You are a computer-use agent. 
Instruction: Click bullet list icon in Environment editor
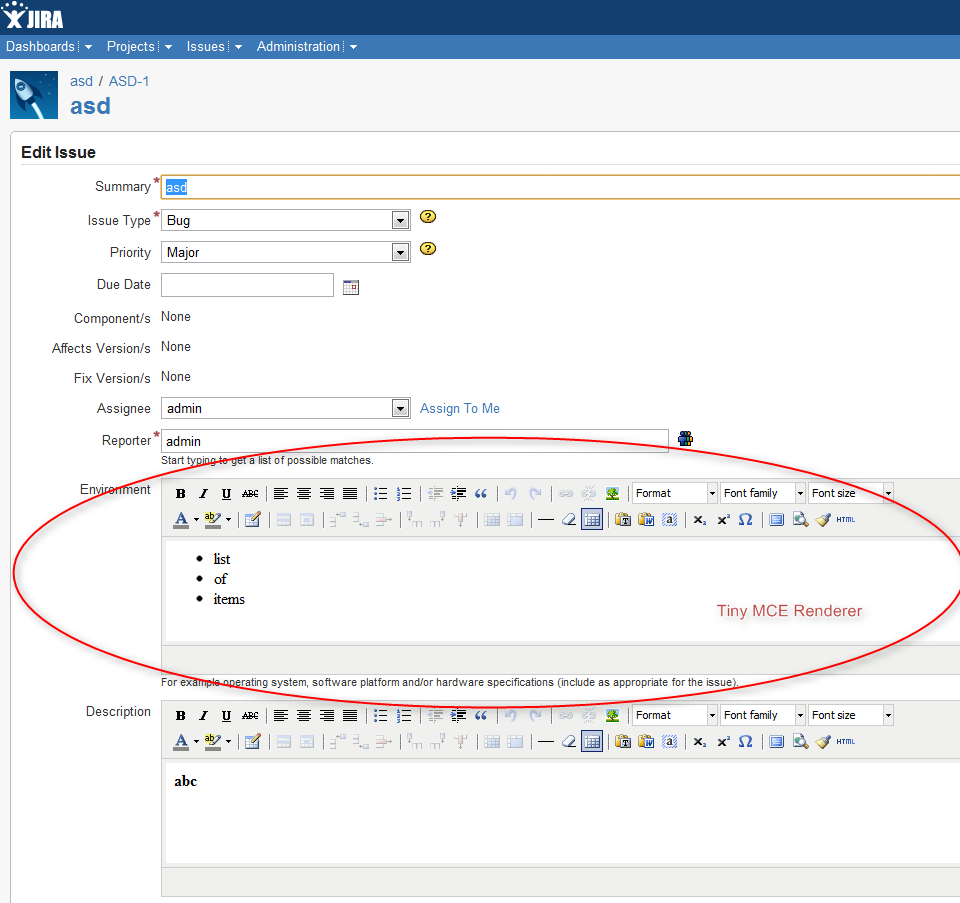tap(380, 493)
